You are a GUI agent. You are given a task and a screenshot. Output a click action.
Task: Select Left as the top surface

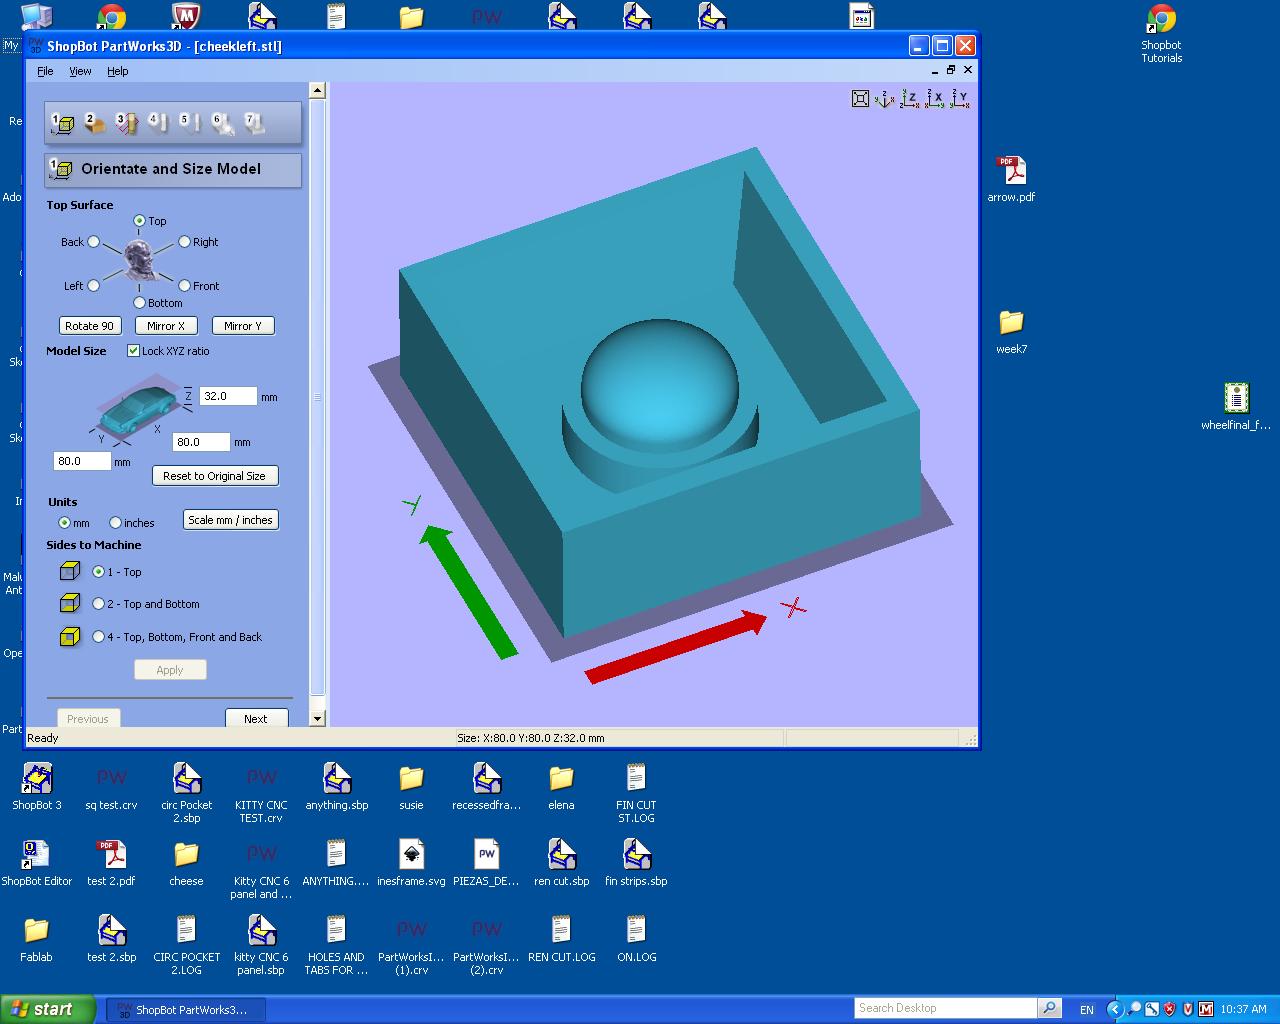(93, 286)
